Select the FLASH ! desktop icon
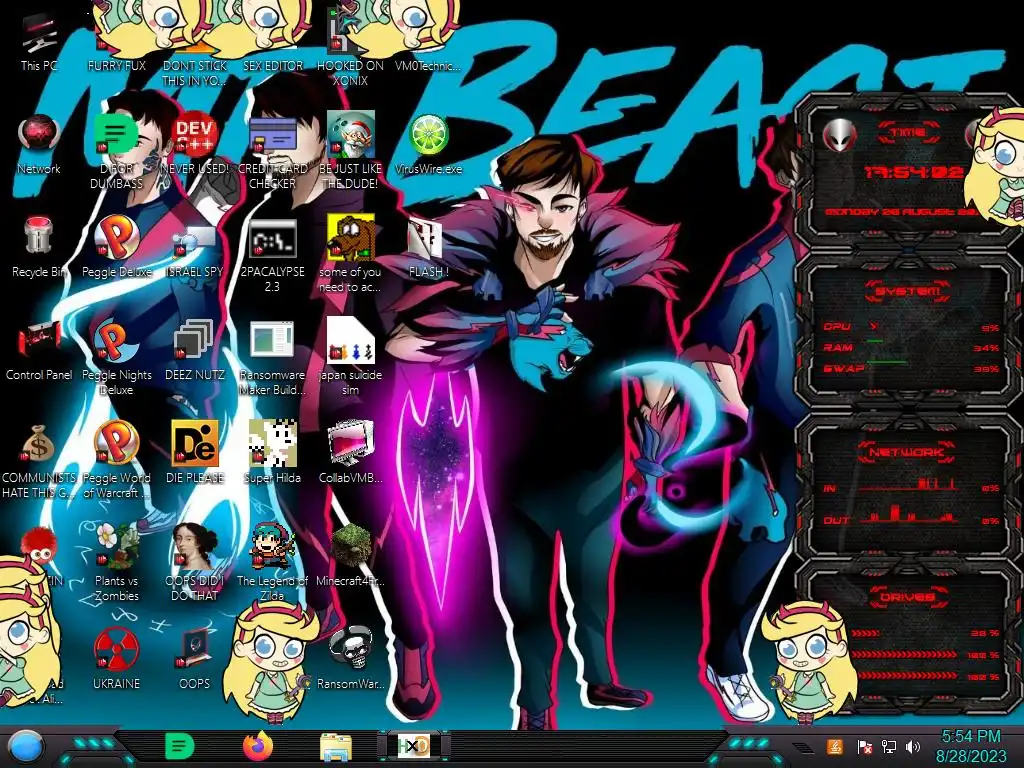This screenshot has height=768, width=1024. (428, 248)
